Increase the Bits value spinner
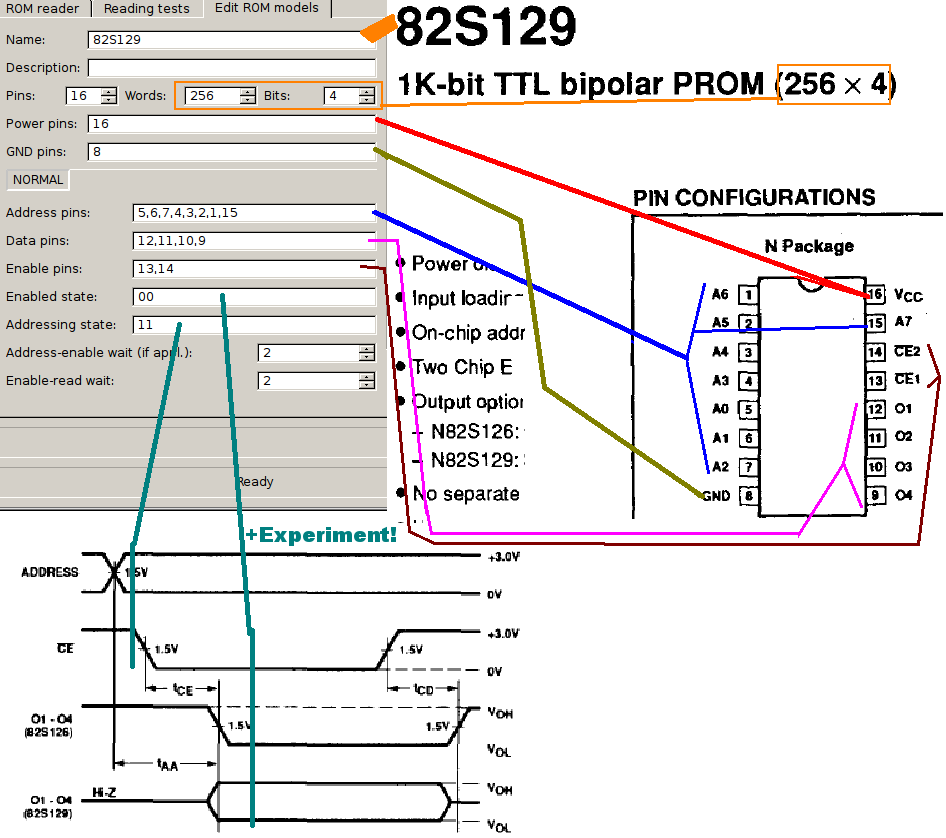Screen dimensions: 946x838 (367, 90)
